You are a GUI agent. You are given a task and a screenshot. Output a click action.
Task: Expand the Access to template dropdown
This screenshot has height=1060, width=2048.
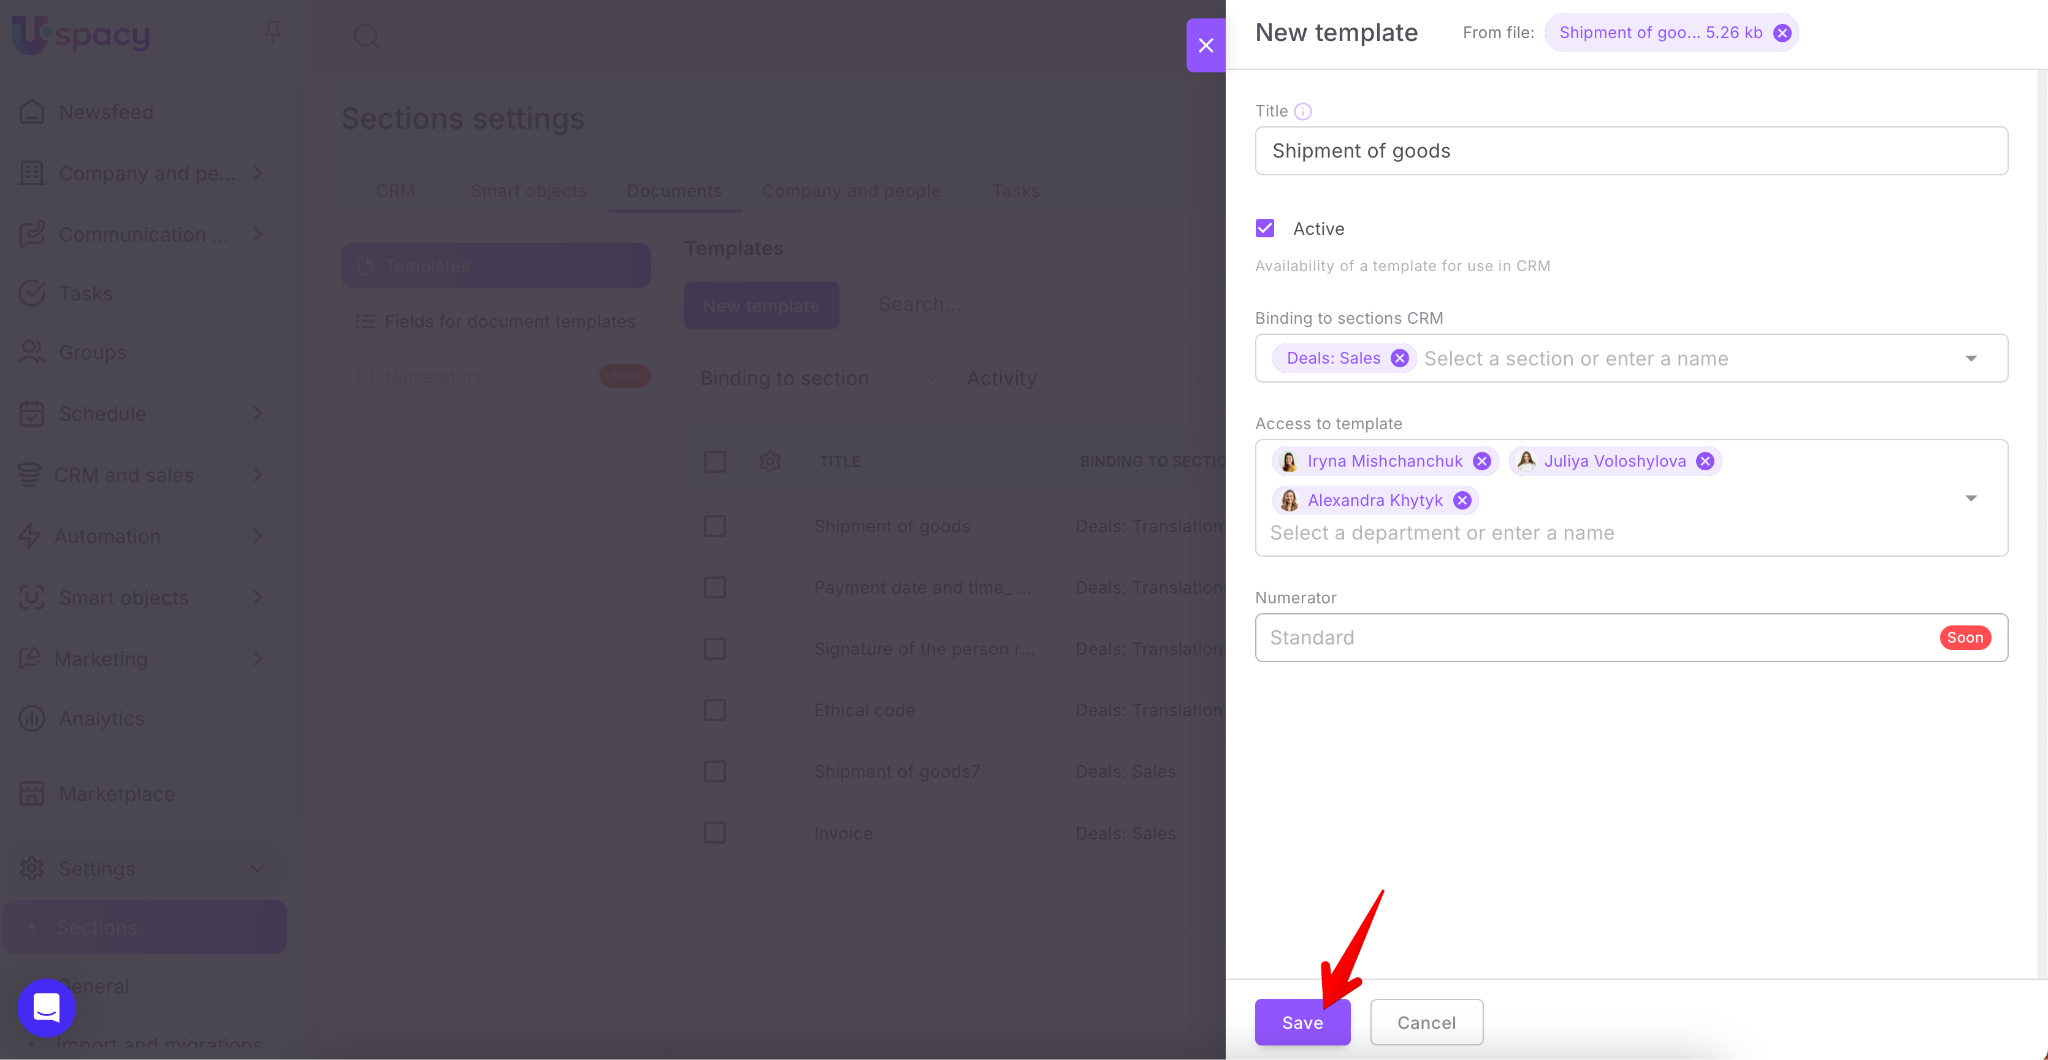1971,498
